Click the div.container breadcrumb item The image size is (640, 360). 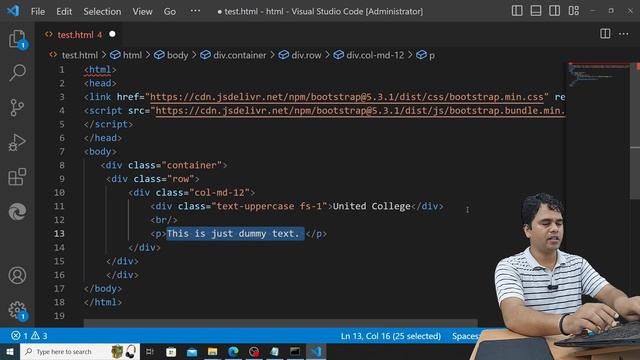tap(239, 55)
